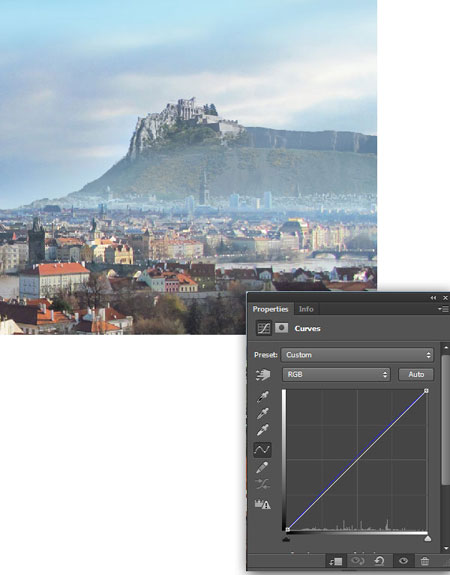Select the white point eyedropper
450x575 pixels.
pyautogui.click(x=262, y=430)
